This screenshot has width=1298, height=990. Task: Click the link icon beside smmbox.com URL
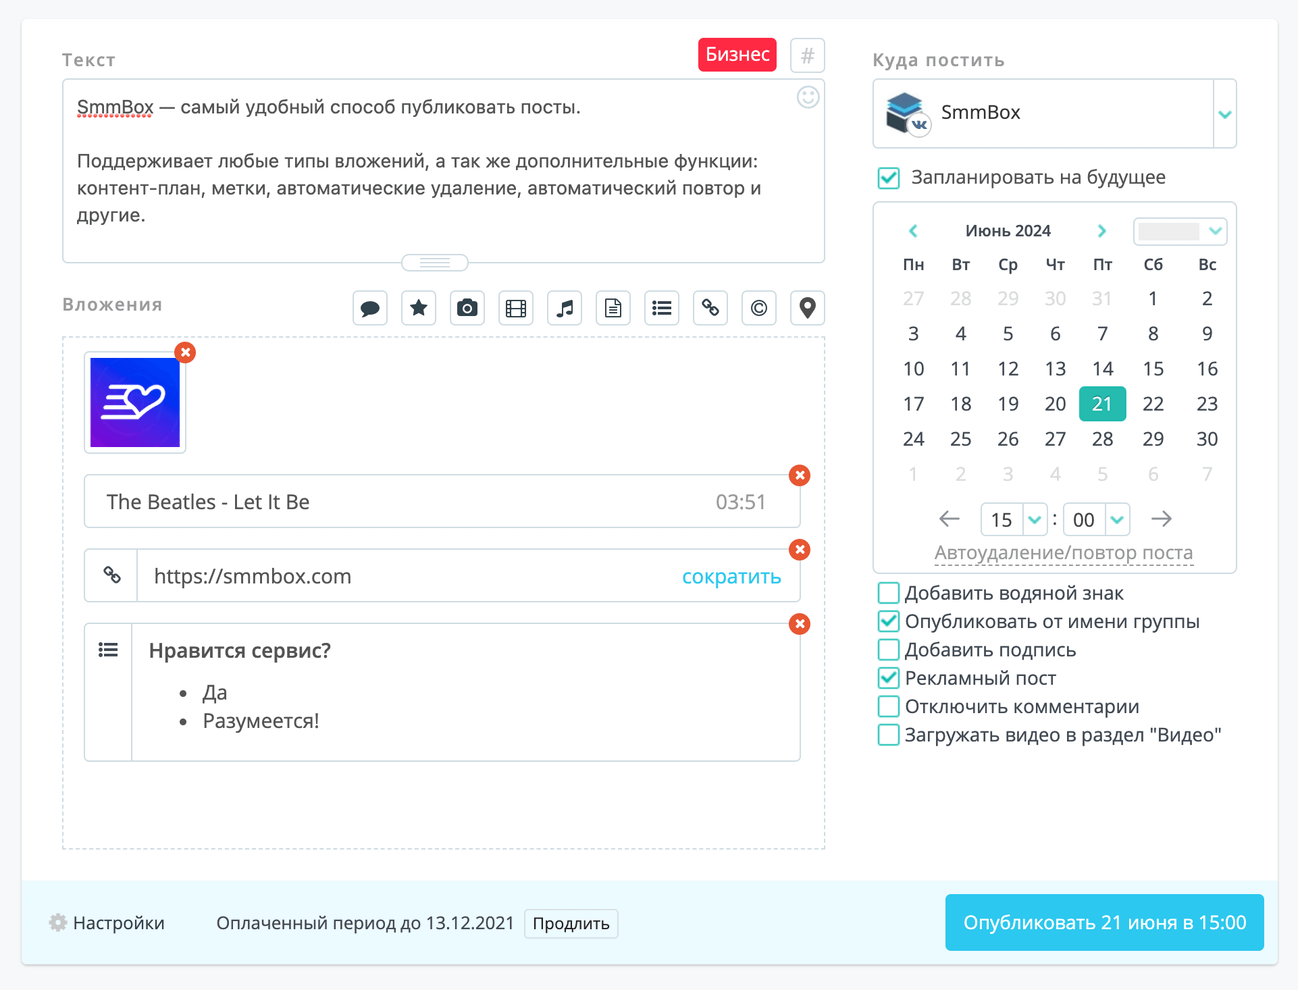click(x=112, y=575)
